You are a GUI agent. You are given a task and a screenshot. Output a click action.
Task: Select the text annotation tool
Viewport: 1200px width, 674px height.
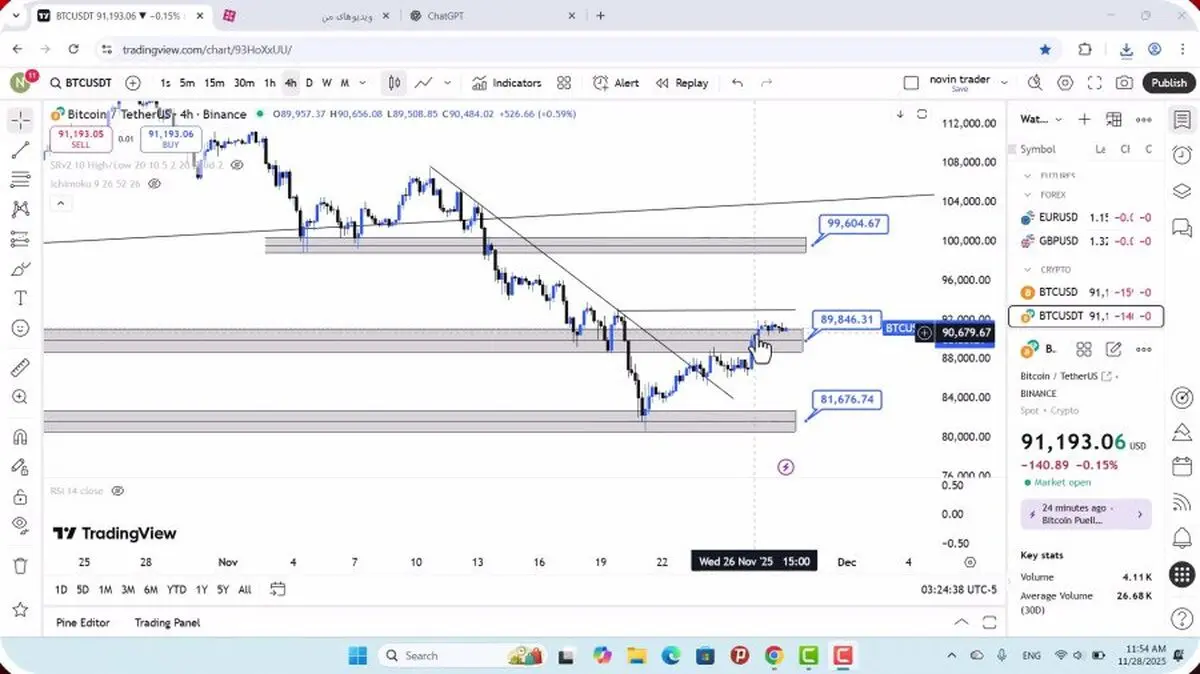tap(20, 298)
